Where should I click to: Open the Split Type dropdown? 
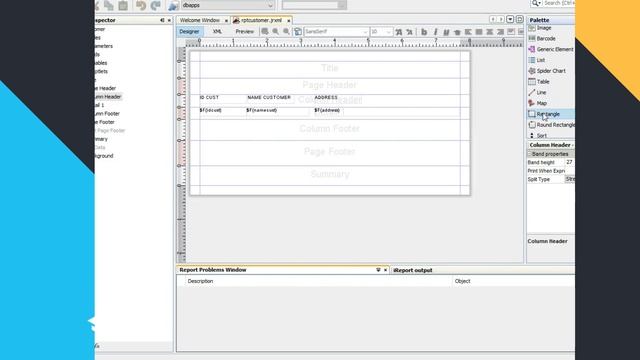[x=570, y=179]
